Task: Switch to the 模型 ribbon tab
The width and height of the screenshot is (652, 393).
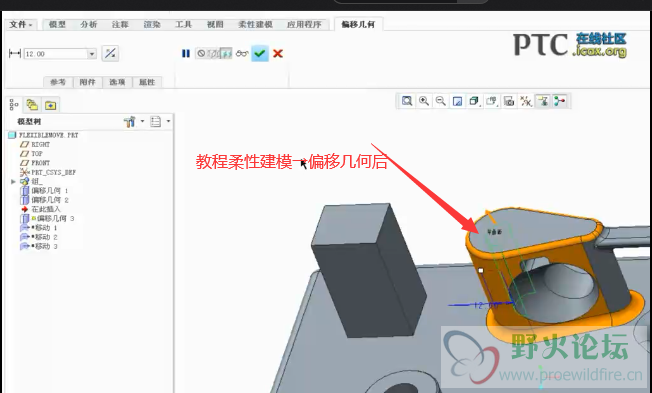Action: click(57, 25)
